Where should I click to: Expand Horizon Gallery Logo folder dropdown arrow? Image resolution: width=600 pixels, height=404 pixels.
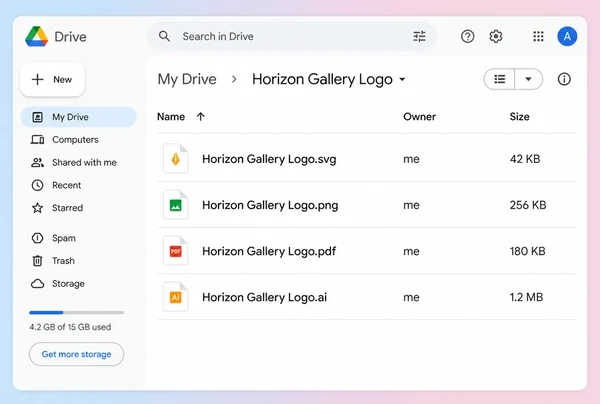coord(402,80)
